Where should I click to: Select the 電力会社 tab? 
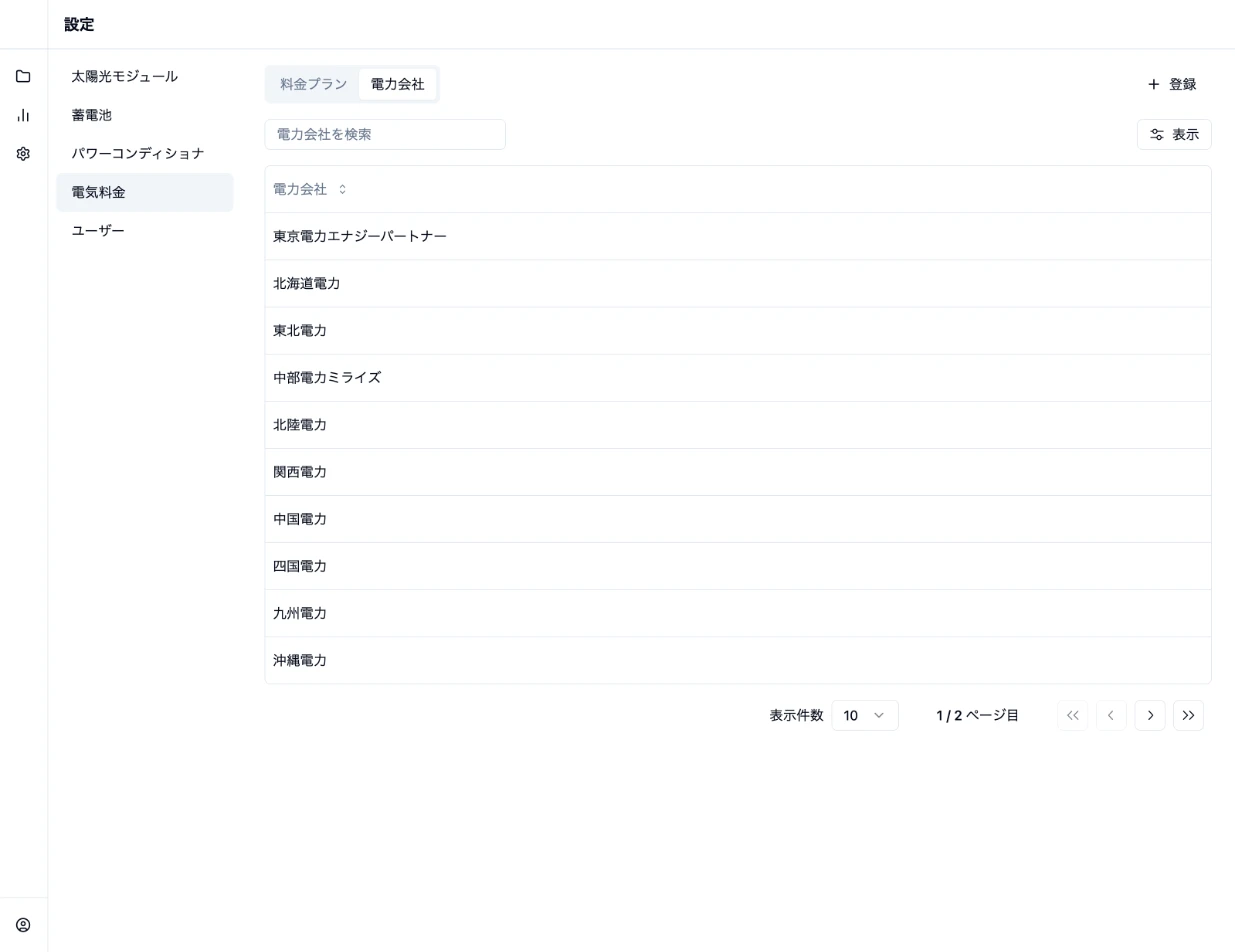pos(398,84)
